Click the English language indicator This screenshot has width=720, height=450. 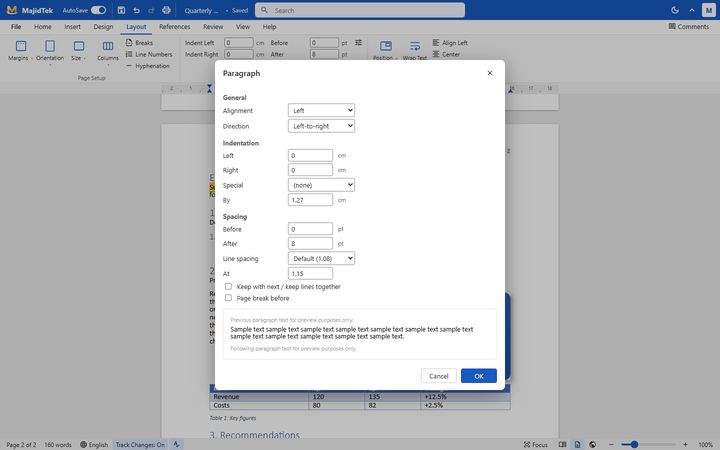[94, 444]
